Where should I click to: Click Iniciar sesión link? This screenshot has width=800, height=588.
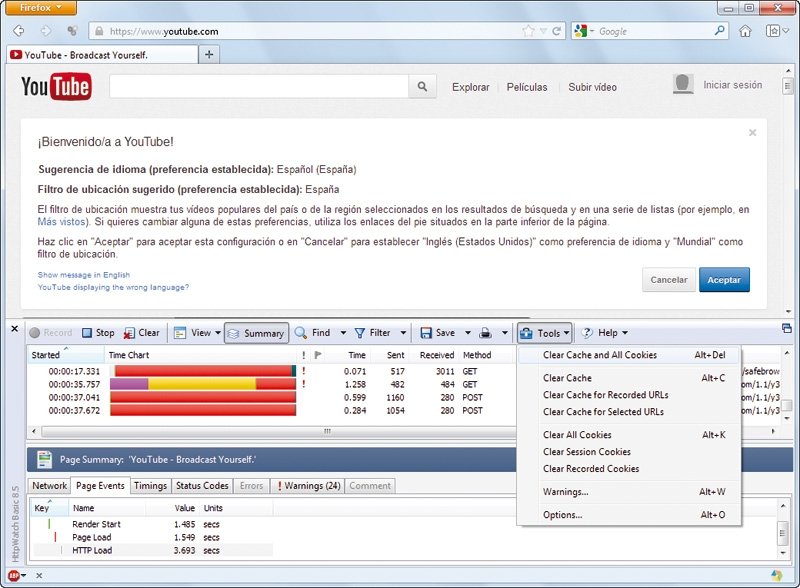point(733,85)
